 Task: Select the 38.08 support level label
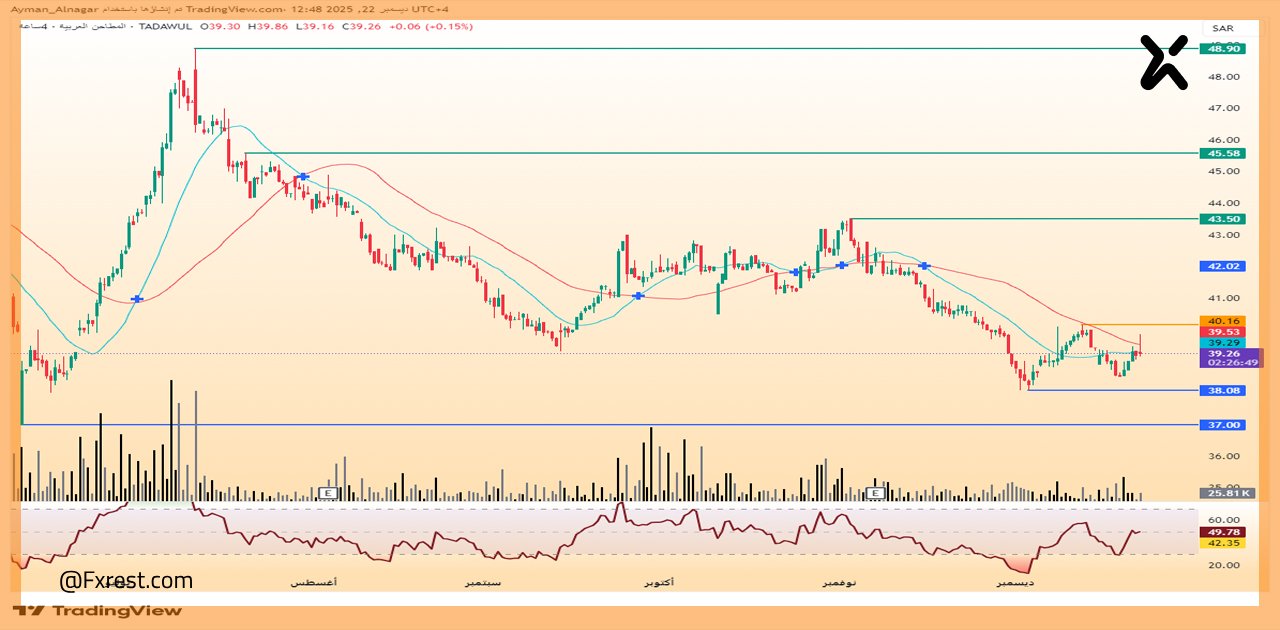1224,391
